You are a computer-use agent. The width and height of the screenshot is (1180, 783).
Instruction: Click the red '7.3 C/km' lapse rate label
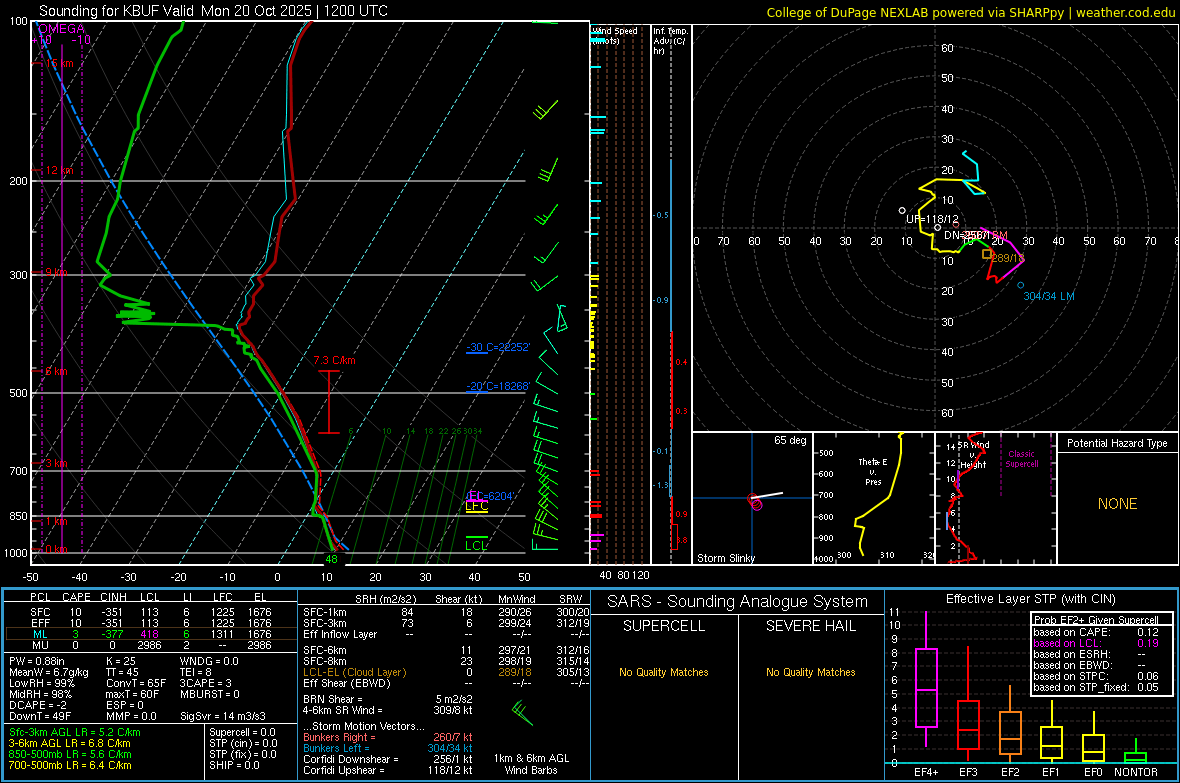[x=334, y=361]
